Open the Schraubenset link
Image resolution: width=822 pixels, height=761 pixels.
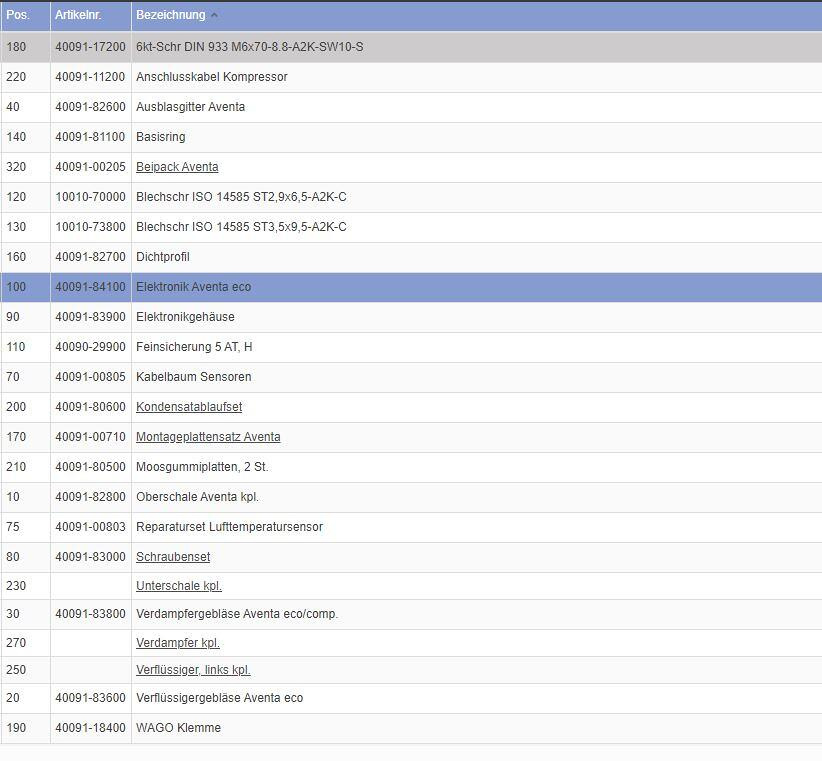(173, 557)
